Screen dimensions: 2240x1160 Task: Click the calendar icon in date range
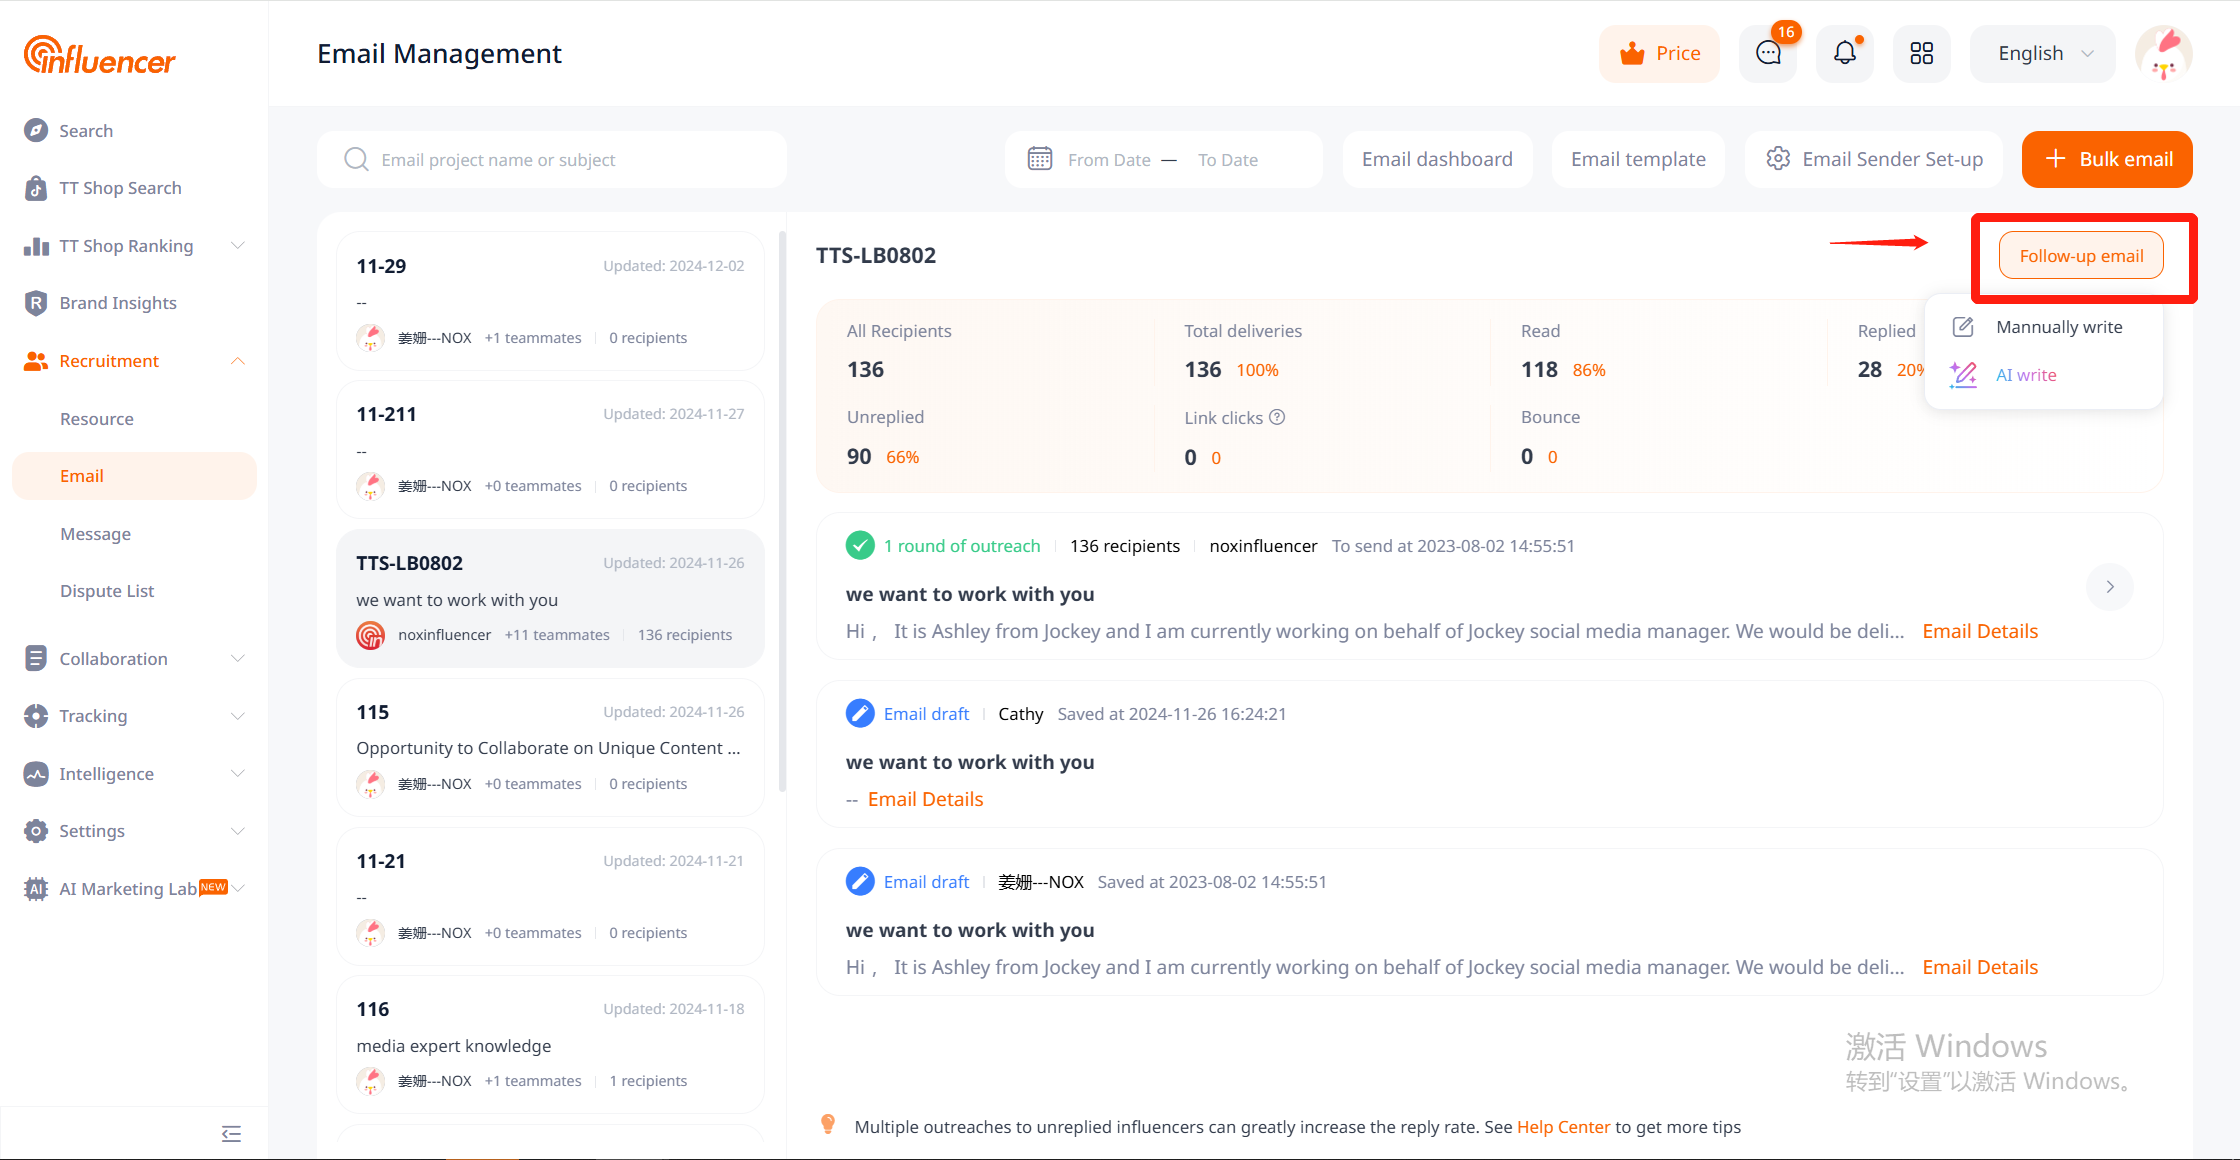coord(1040,159)
